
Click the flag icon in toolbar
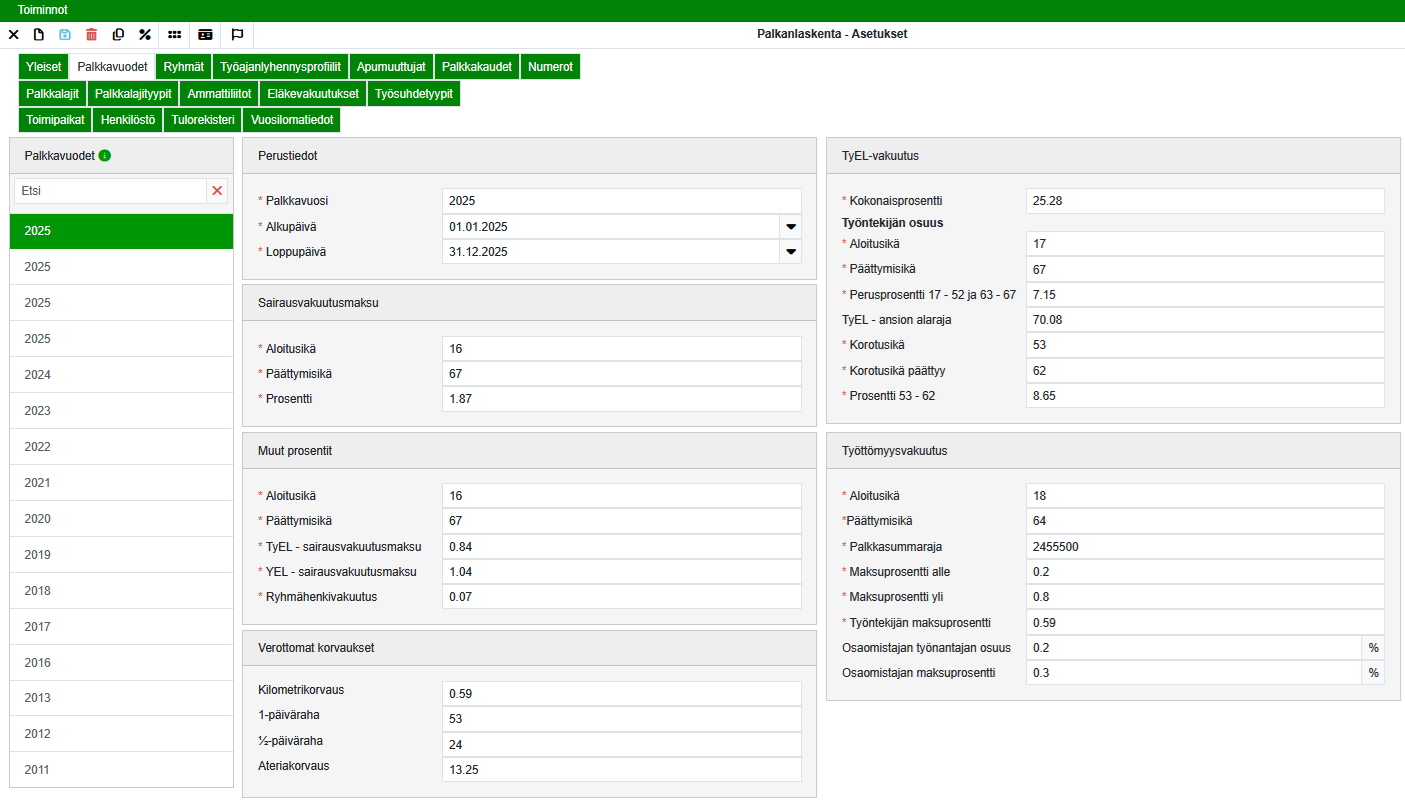click(237, 34)
